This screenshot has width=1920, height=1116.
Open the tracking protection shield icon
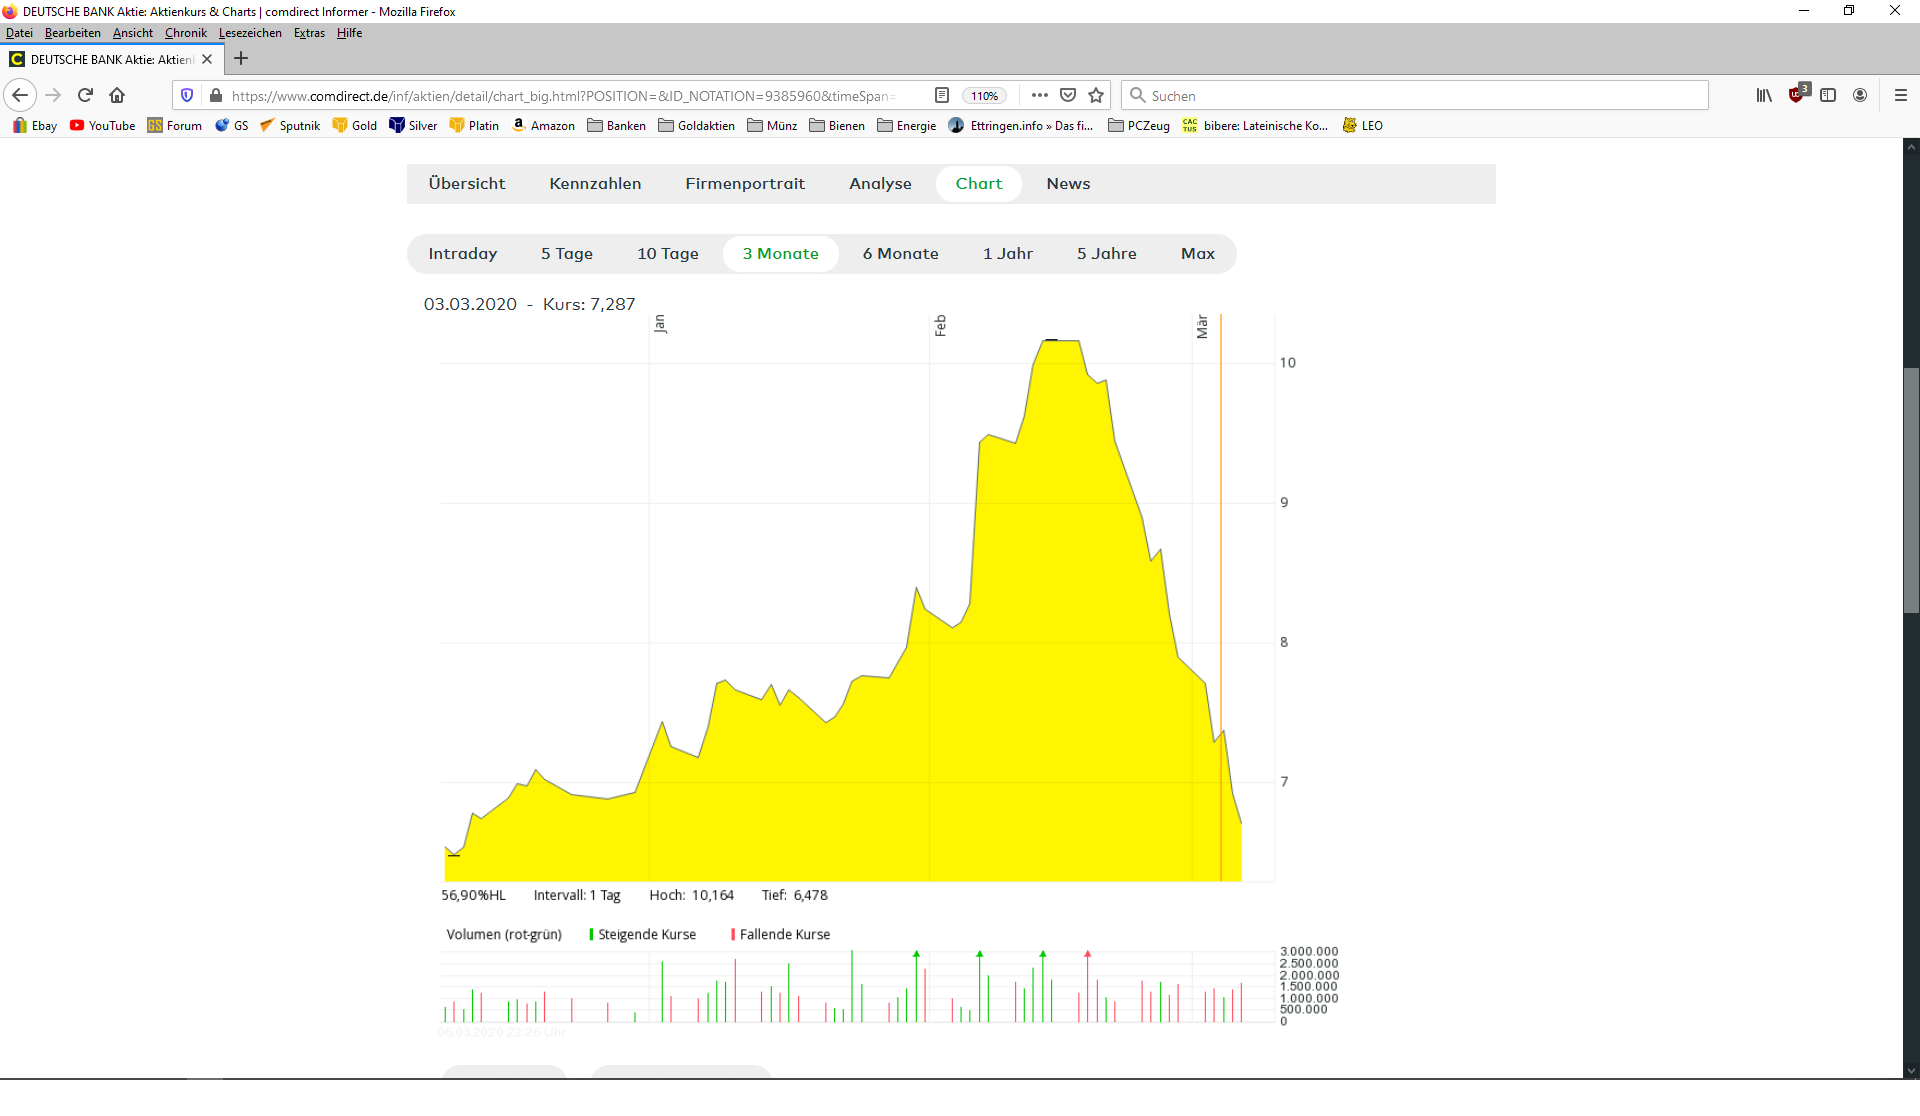click(x=187, y=95)
